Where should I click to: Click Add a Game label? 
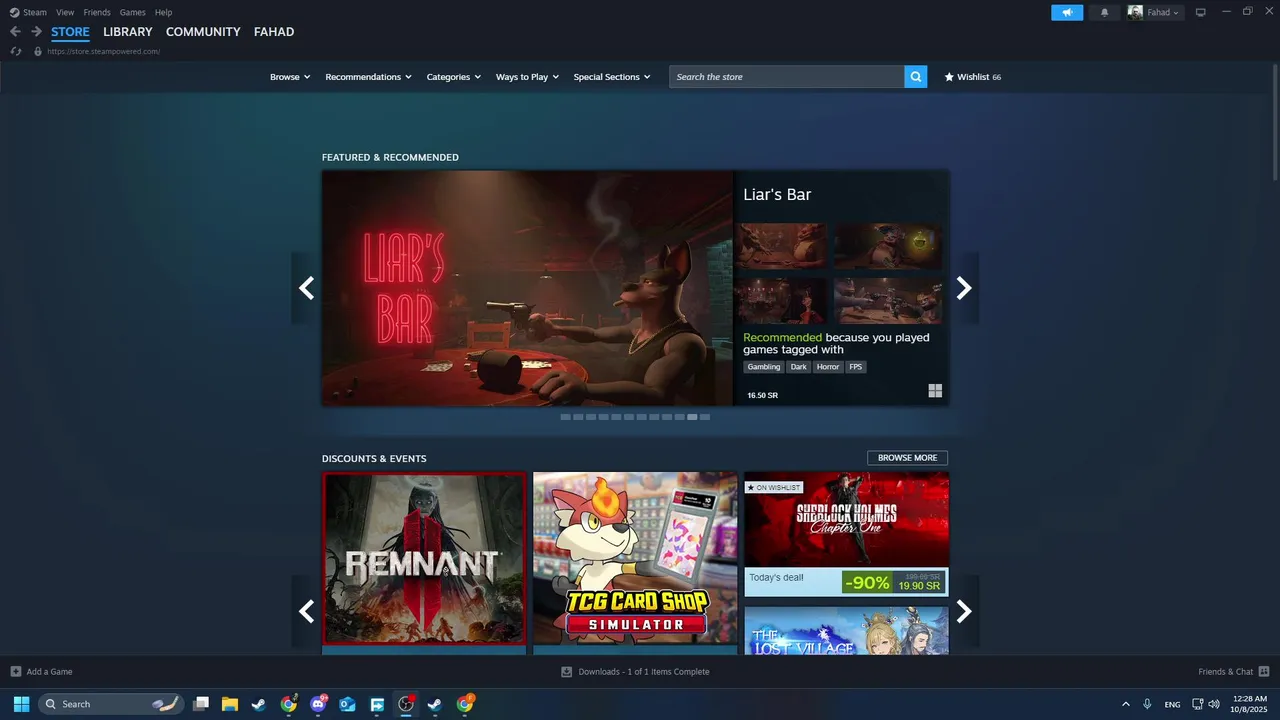pyautogui.click(x=49, y=671)
